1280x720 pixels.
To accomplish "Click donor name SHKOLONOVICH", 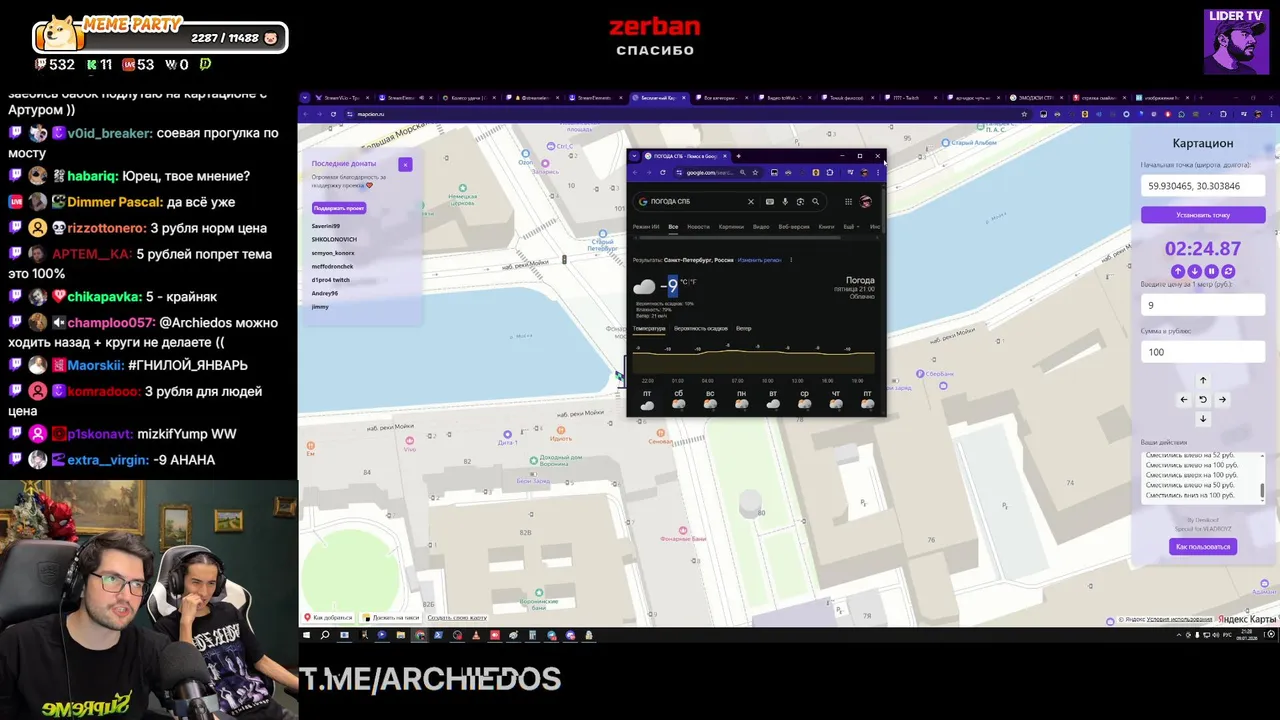I will (334, 239).
